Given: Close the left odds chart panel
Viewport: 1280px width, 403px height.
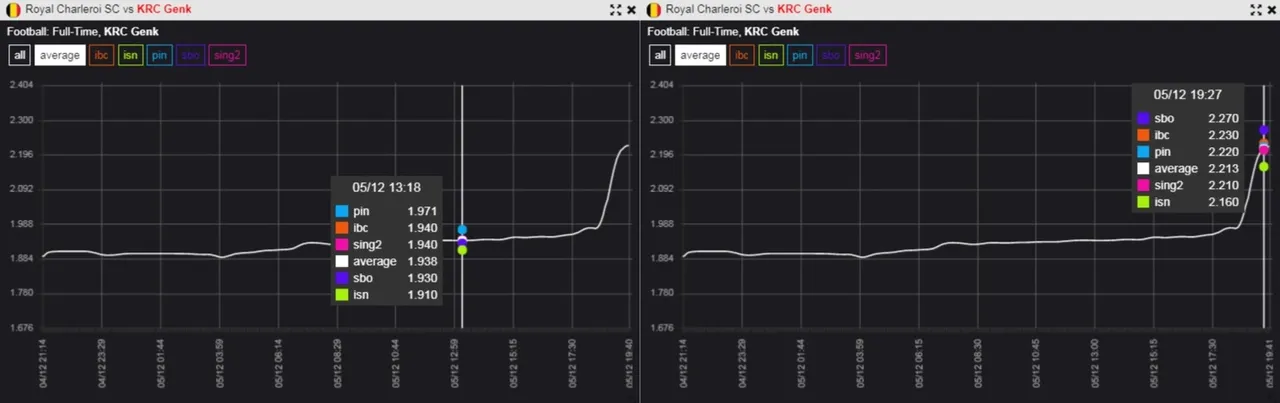Looking at the screenshot, I should pos(631,9).
